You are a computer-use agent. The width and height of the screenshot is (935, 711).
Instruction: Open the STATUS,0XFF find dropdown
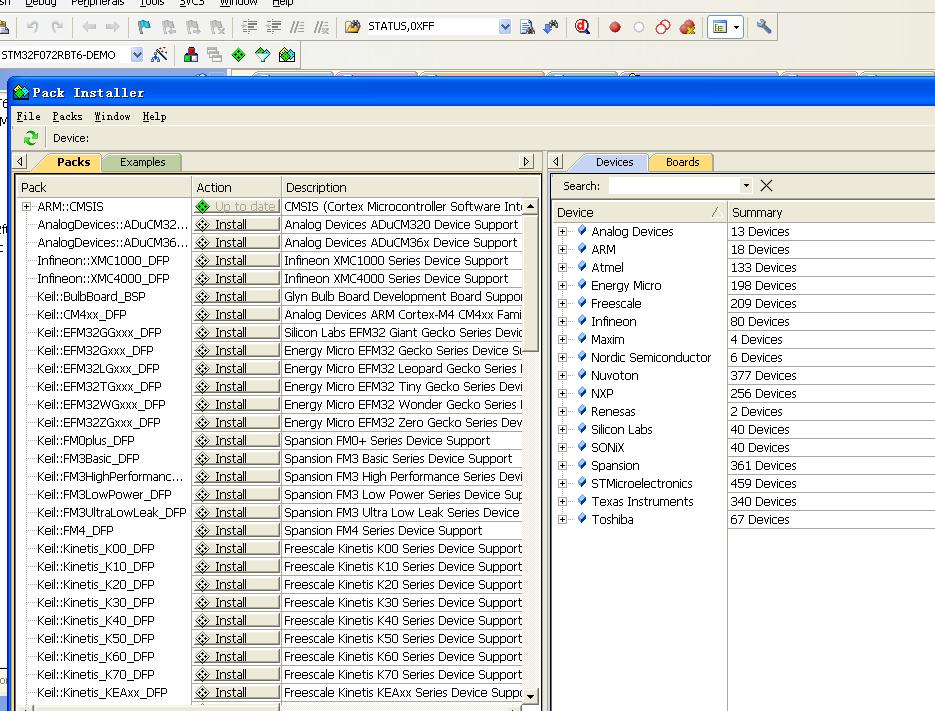point(505,27)
